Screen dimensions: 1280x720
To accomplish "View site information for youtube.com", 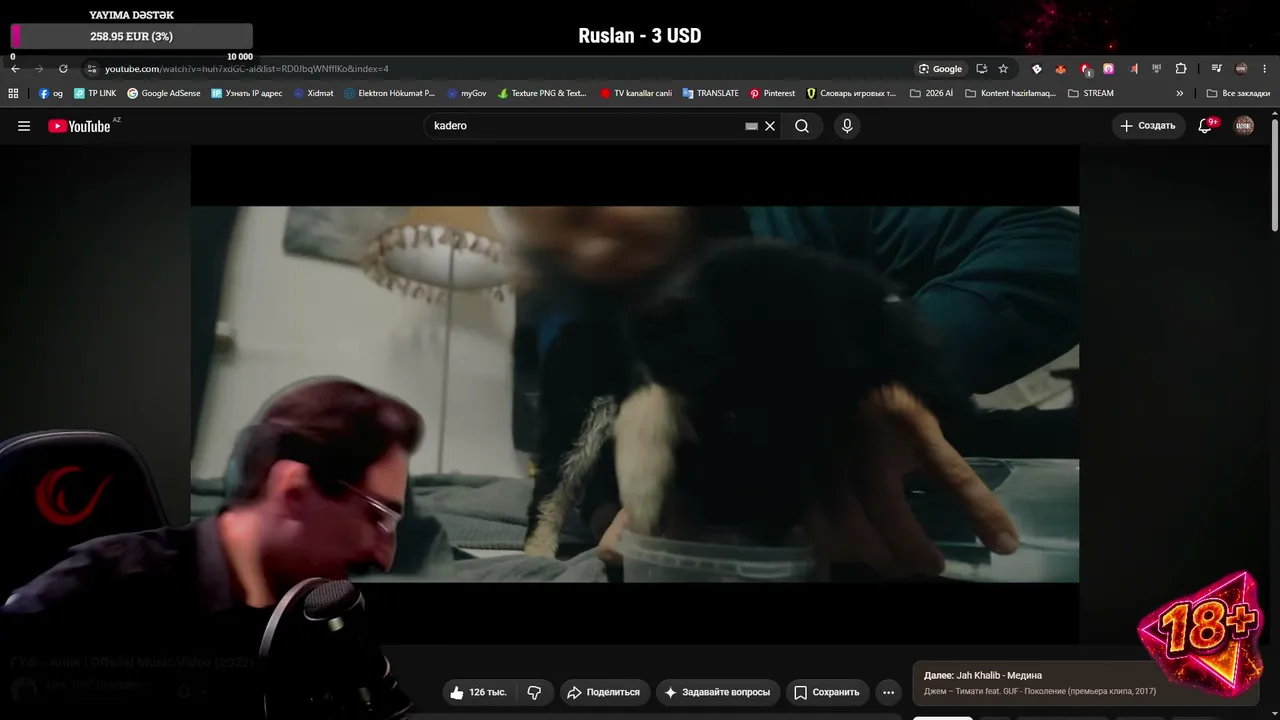I will 92,69.
